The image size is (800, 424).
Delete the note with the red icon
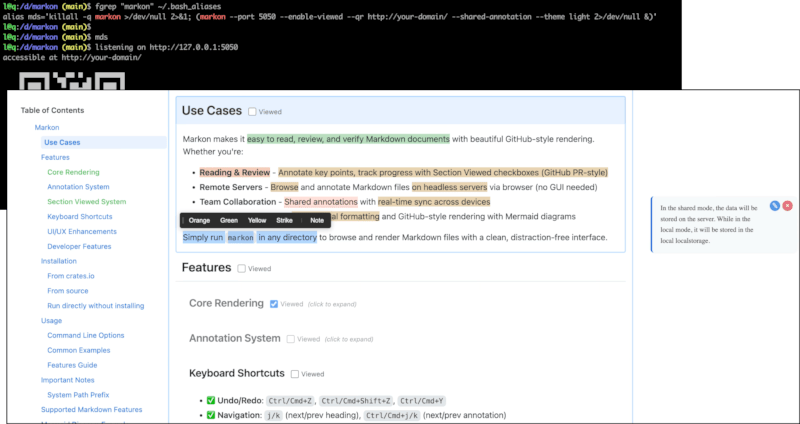click(788, 205)
